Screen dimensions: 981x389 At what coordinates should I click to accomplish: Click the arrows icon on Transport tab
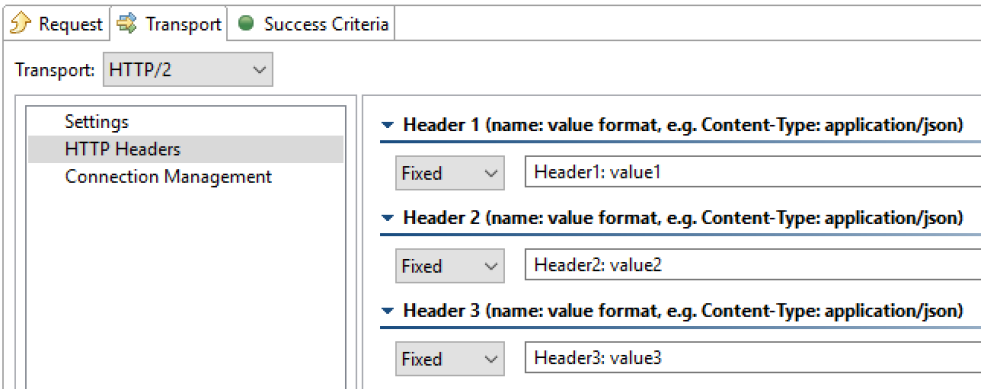pyautogui.click(x=127, y=24)
